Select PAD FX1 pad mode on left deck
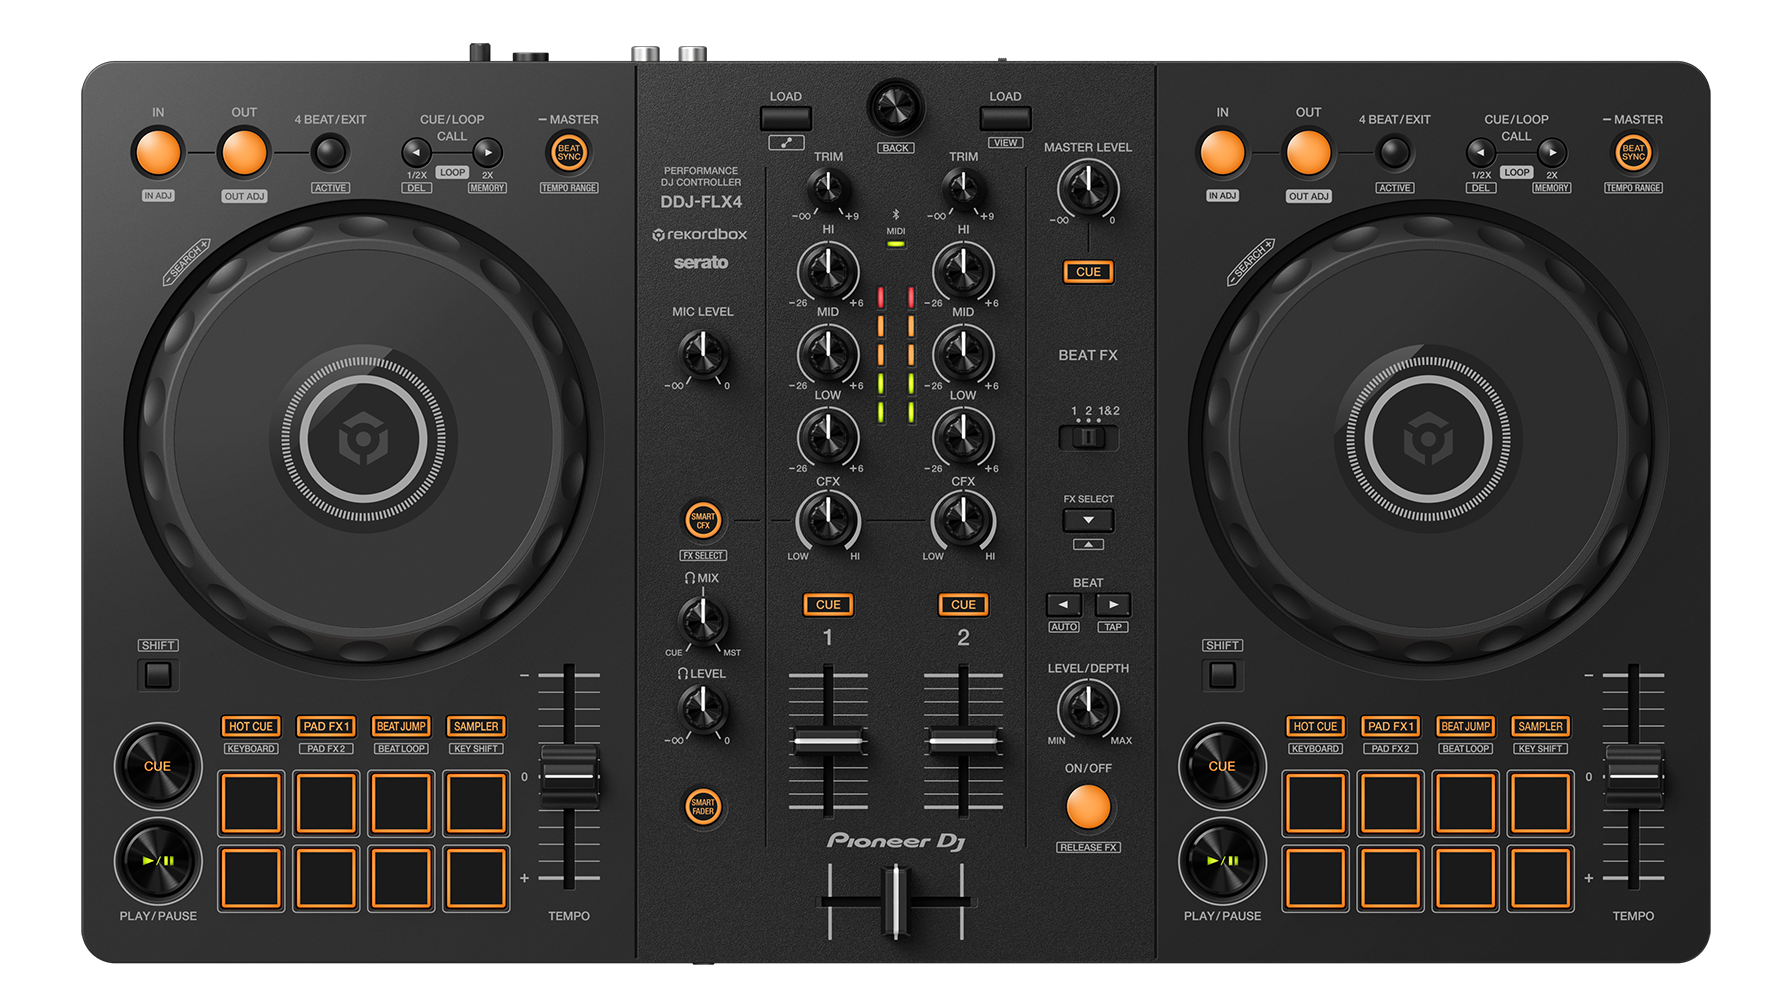The width and height of the screenshot is (1792, 1008). pos(326,726)
